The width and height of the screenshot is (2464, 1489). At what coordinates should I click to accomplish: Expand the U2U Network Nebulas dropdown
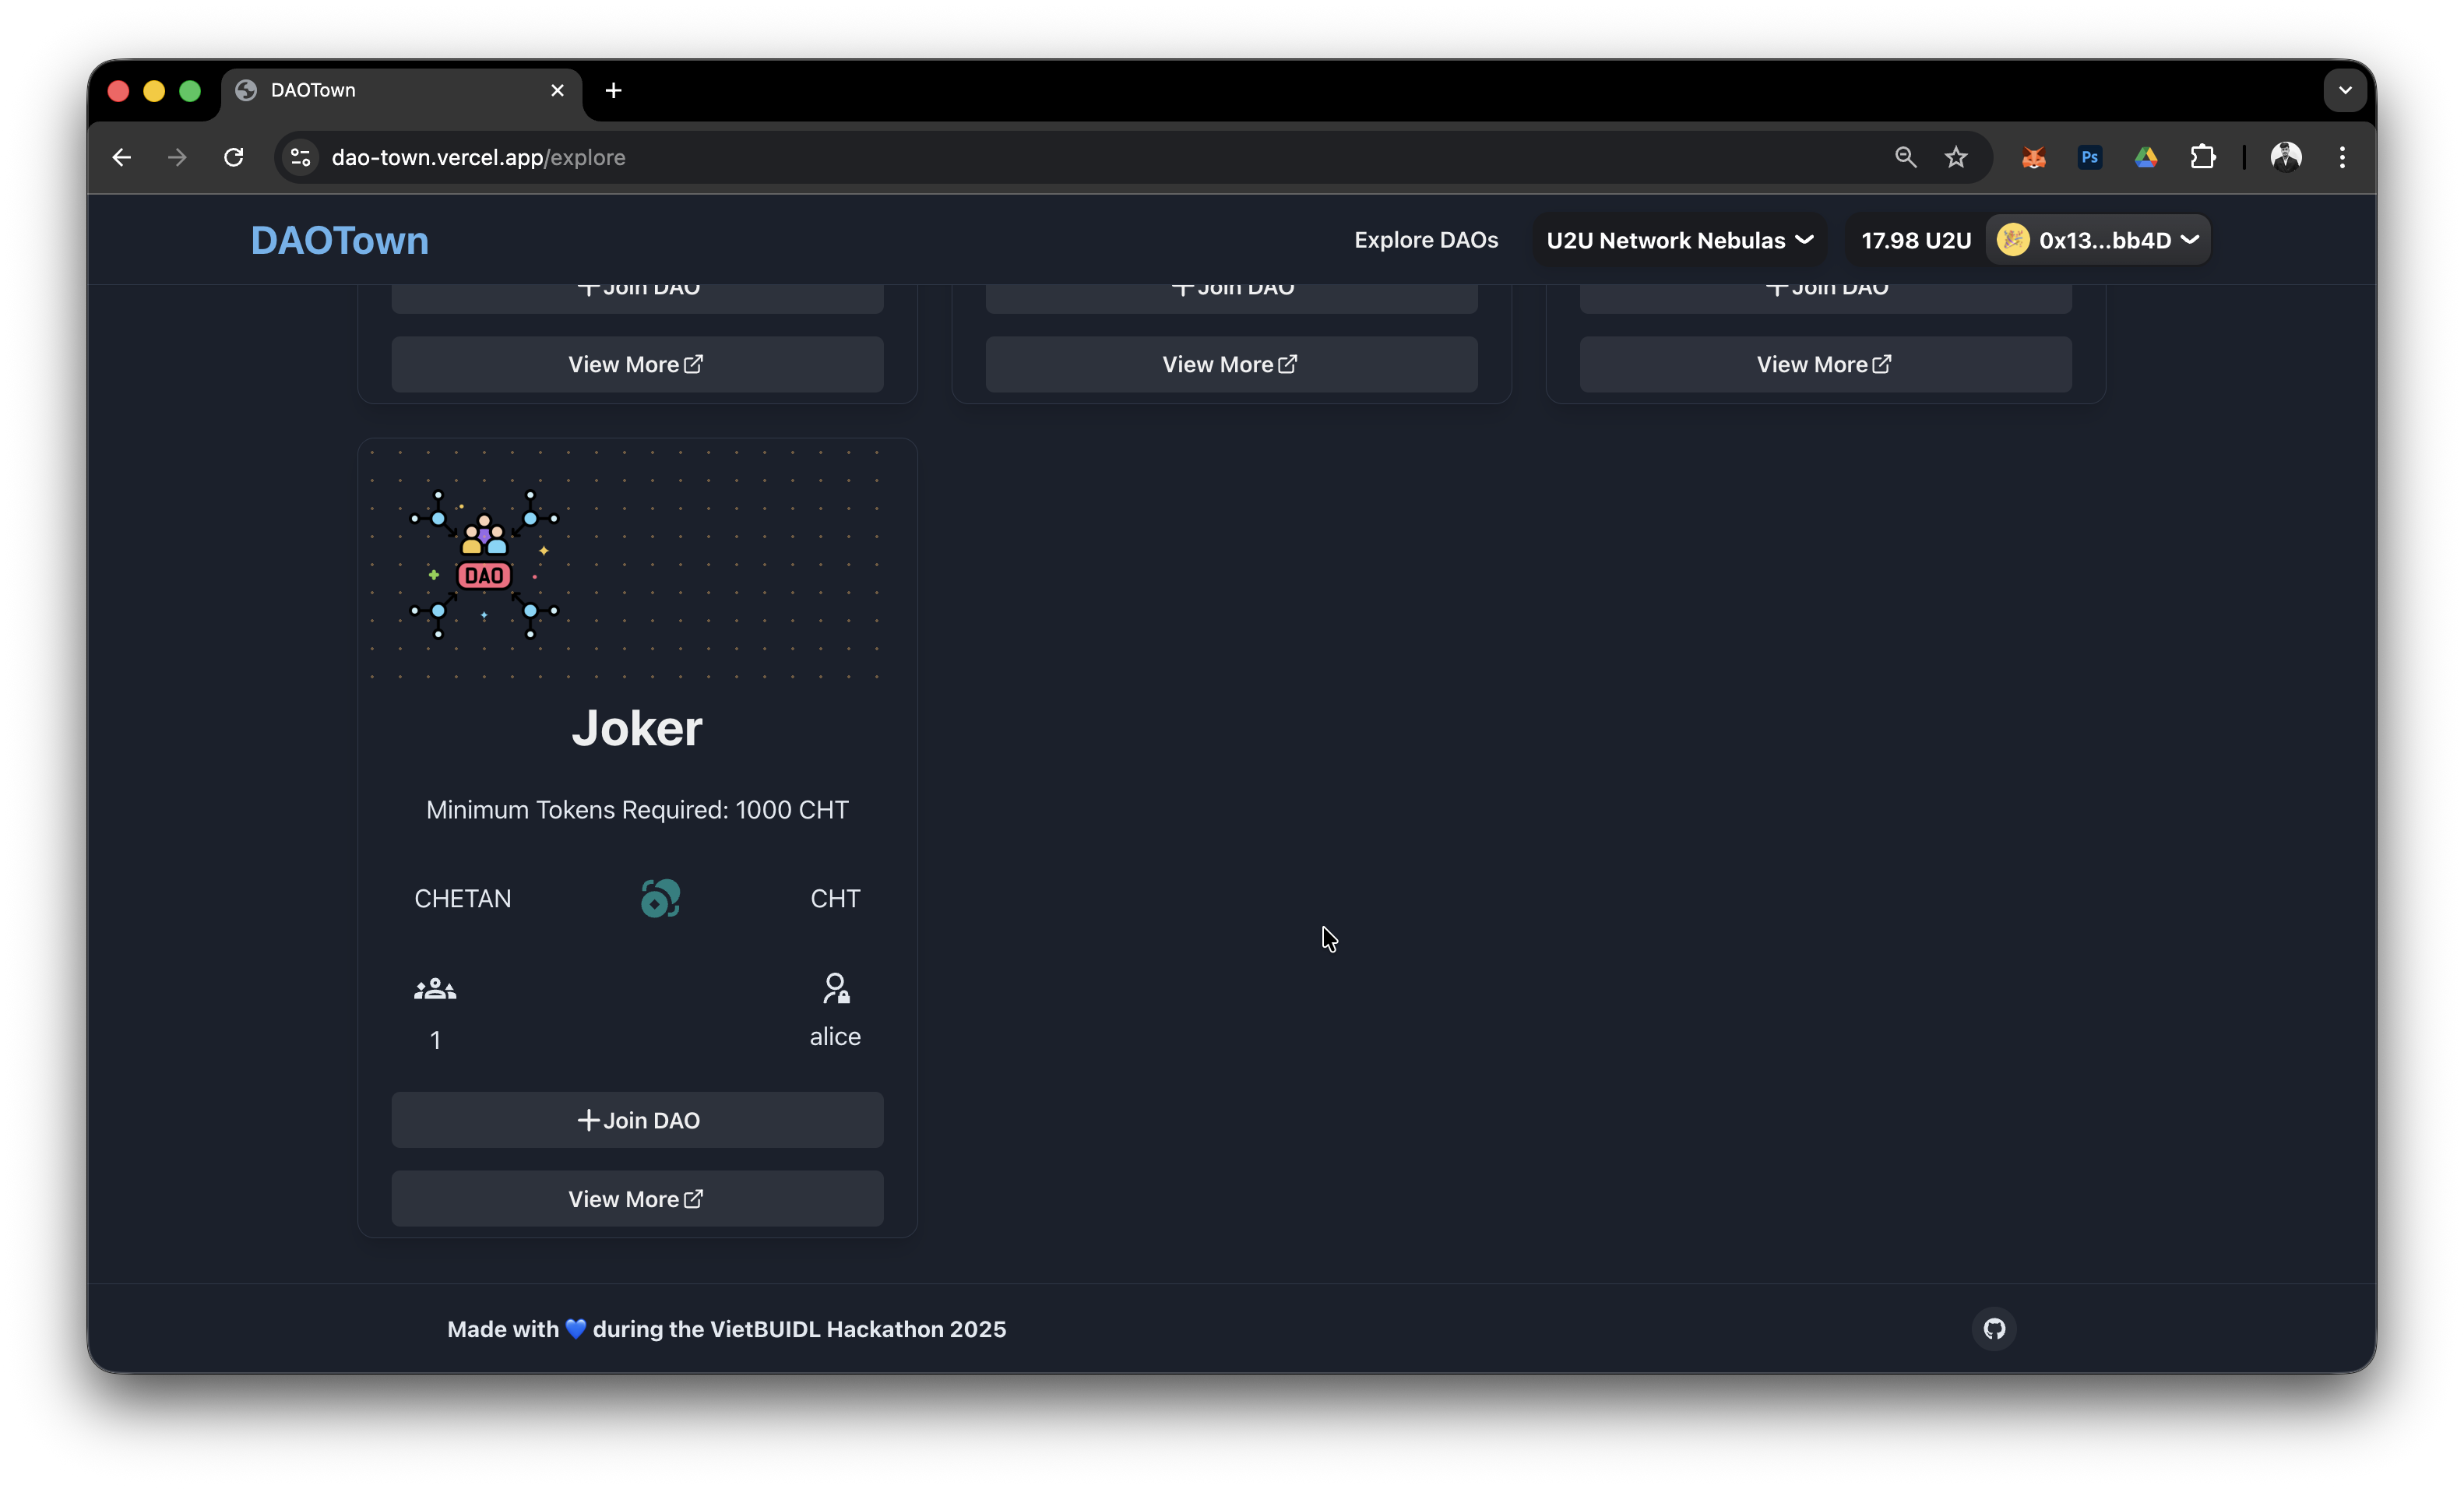pos(1679,240)
